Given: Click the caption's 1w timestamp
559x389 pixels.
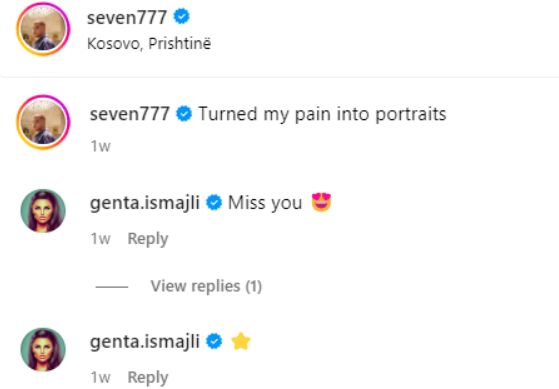Looking at the screenshot, I should (x=101, y=146).
